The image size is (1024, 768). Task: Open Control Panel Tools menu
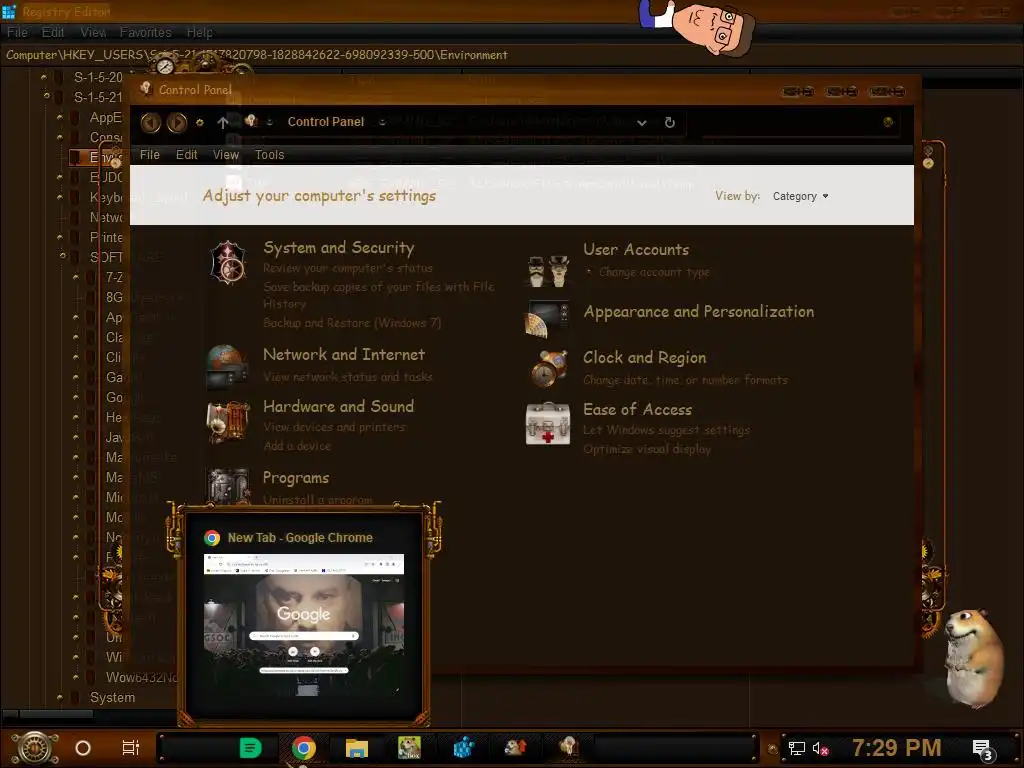click(x=270, y=155)
